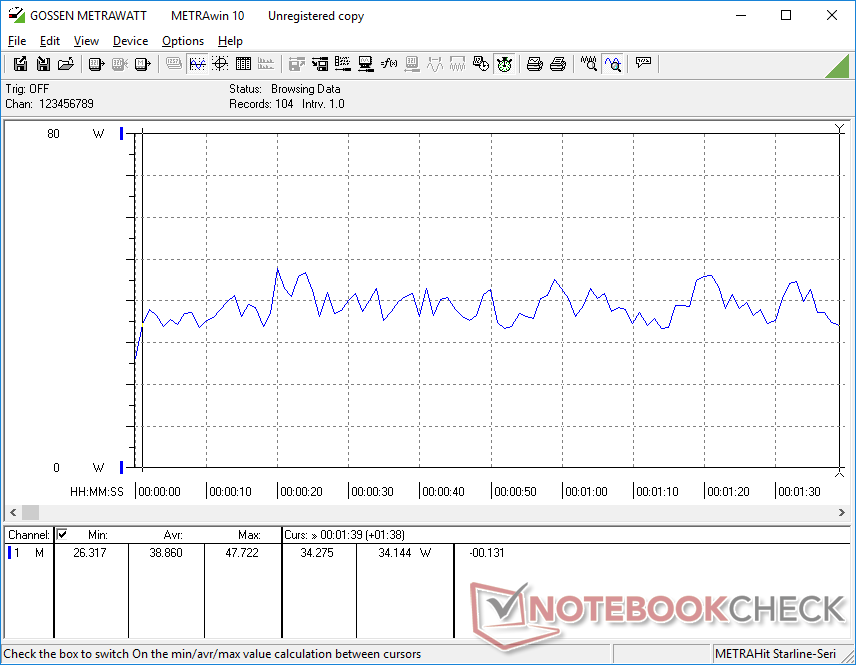Click the green triangle corner indicator

pyautogui.click(x=839, y=66)
